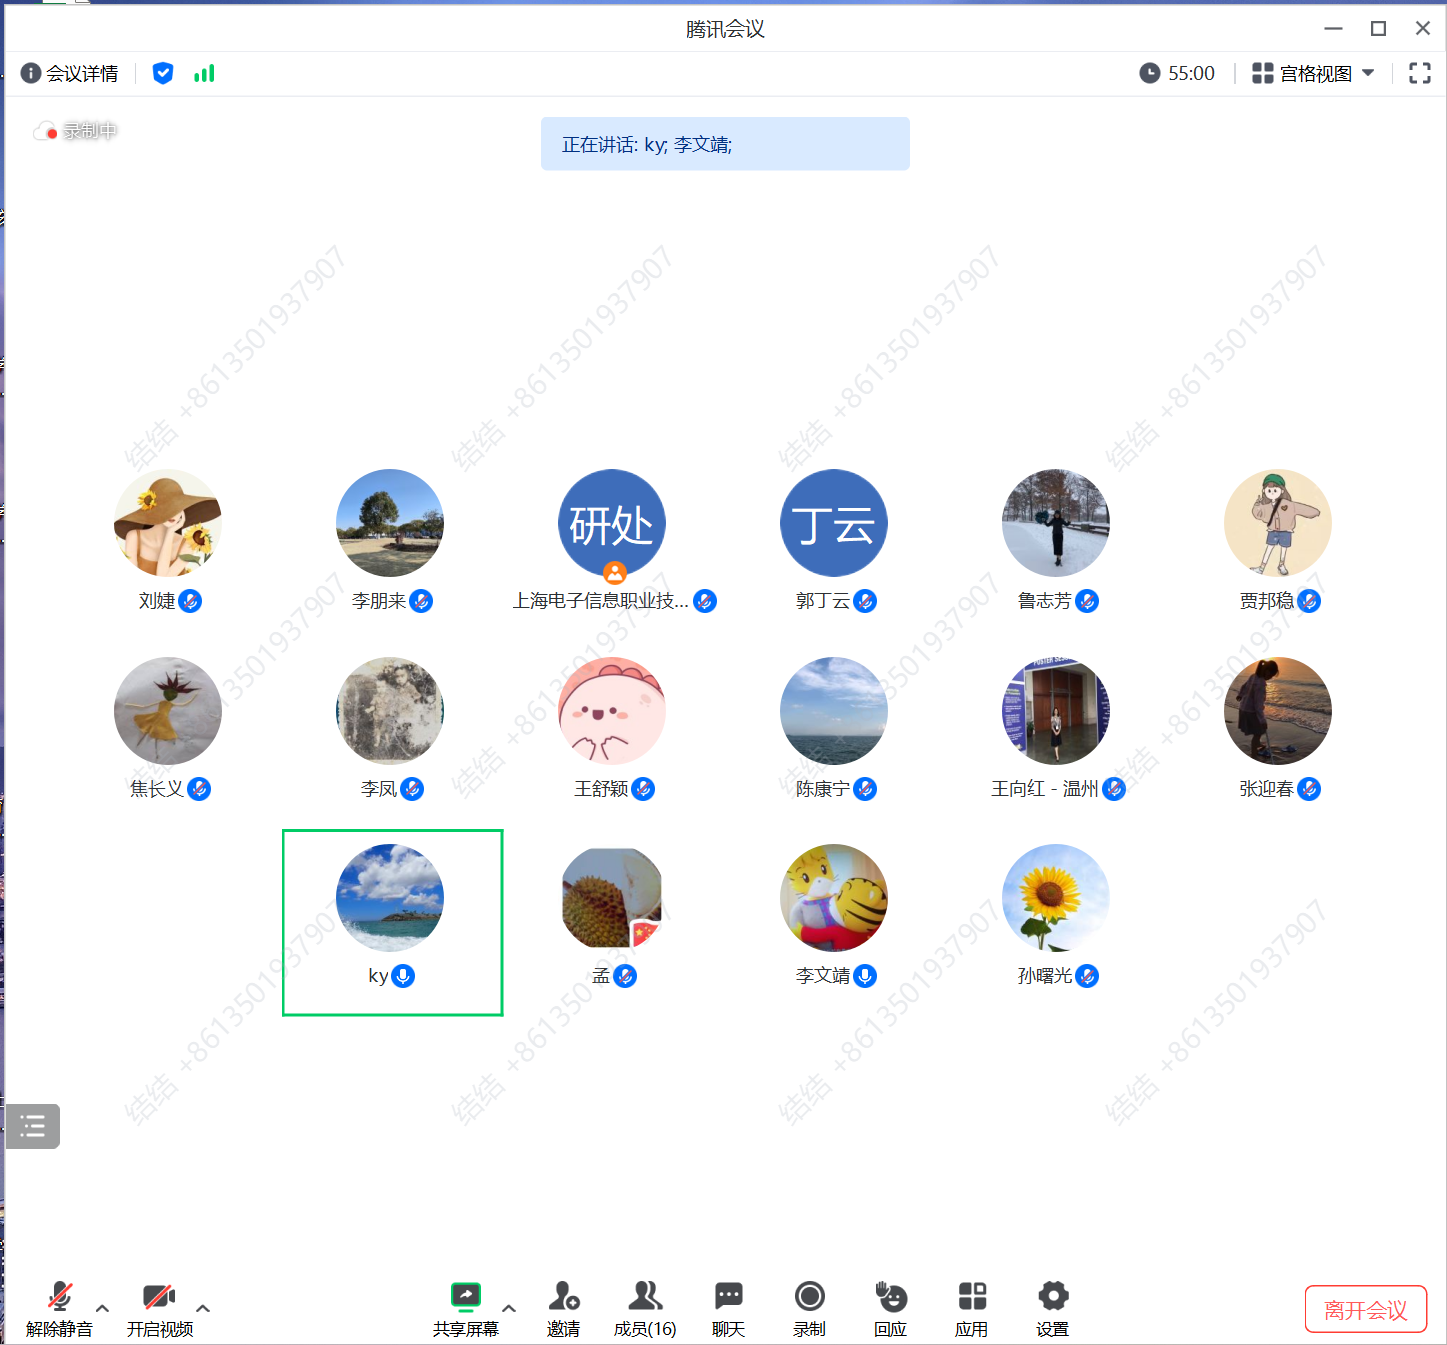This screenshot has height=1345, width=1447.
Task: Click the green network signal indicator
Action: coord(204,73)
